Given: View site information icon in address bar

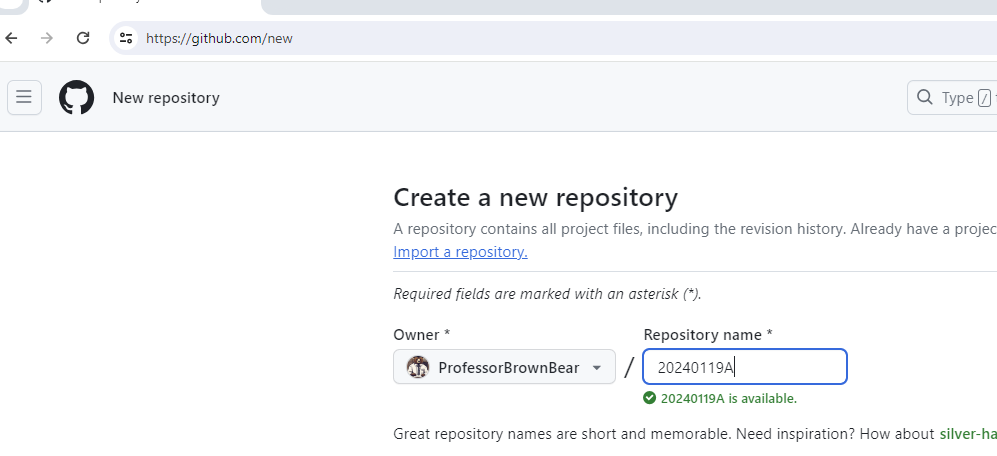Looking at the screenshot, I should (x=125, y=38).
